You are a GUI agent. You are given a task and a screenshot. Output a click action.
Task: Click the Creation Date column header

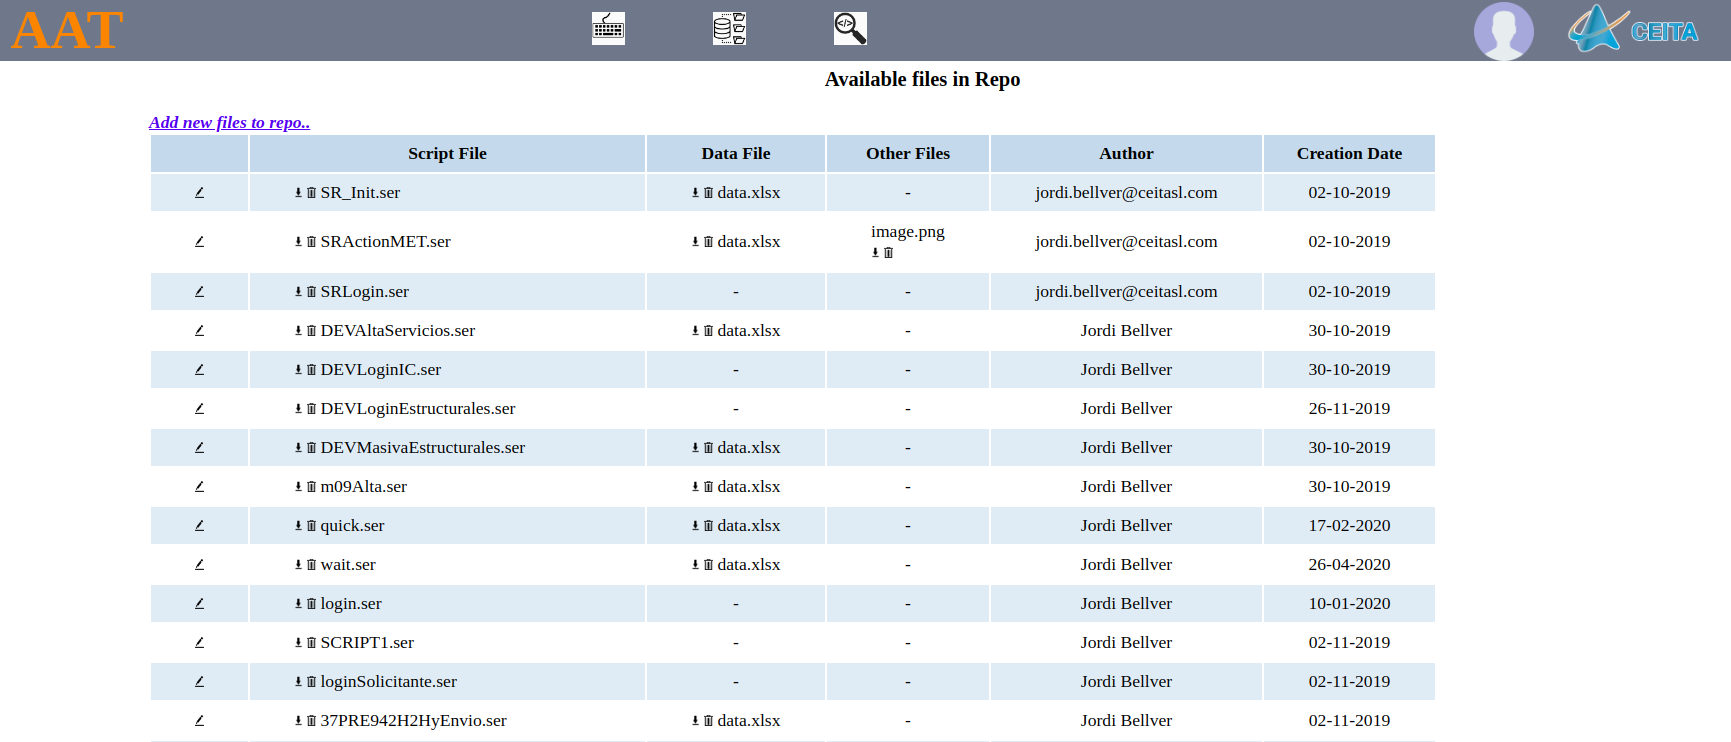1349,153
